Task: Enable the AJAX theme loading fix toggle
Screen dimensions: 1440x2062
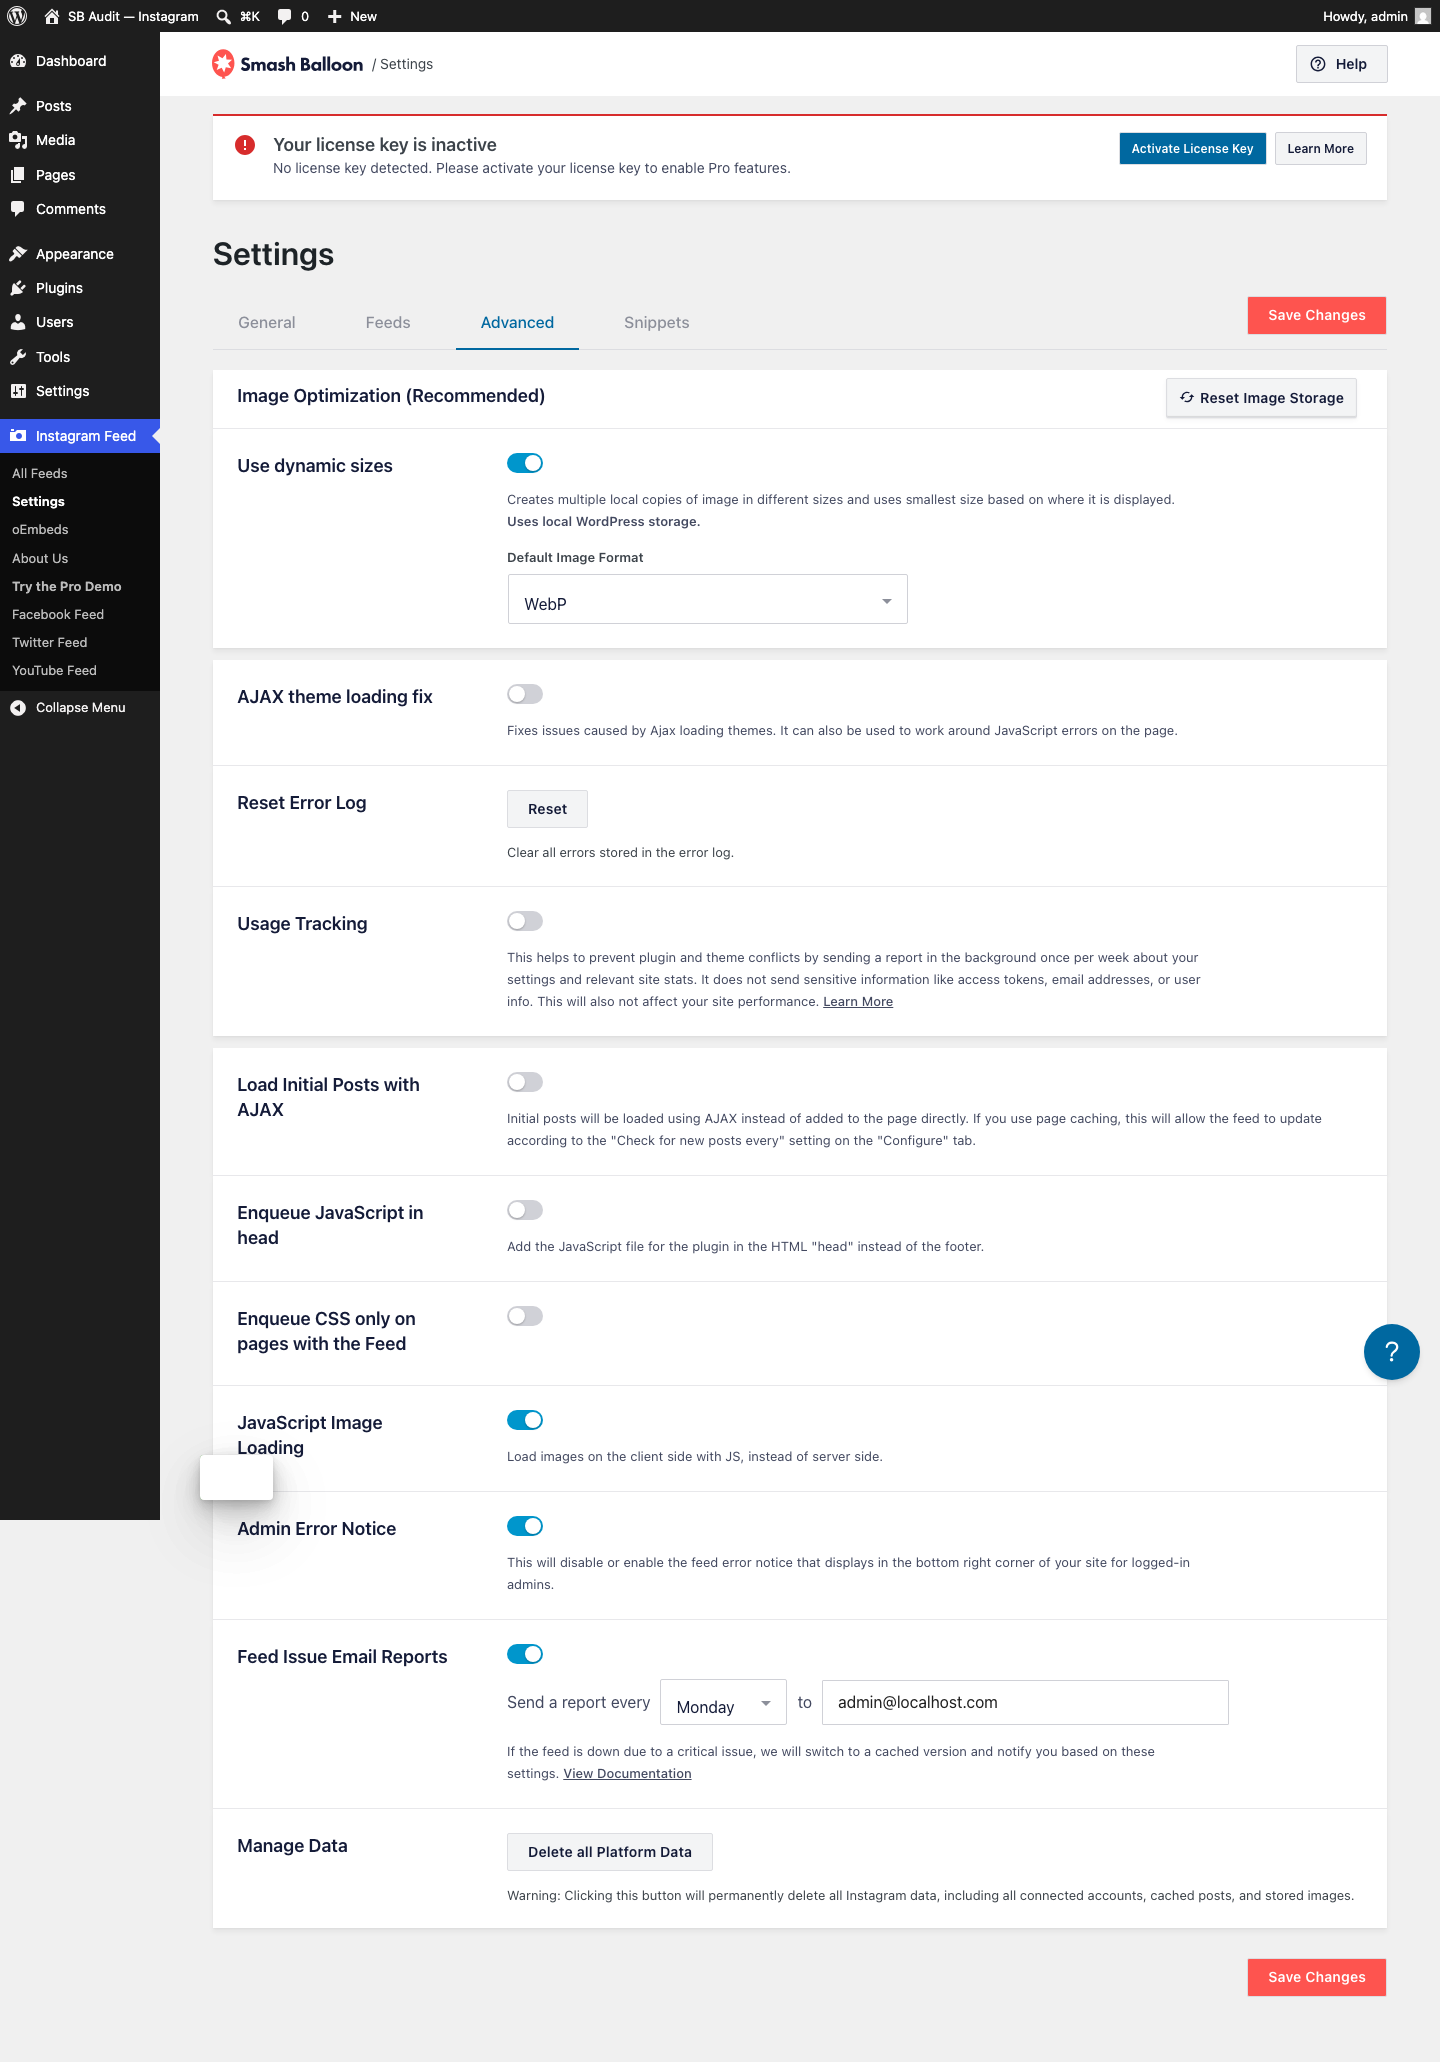Action: pyautogui.click(x=525, y=694)
